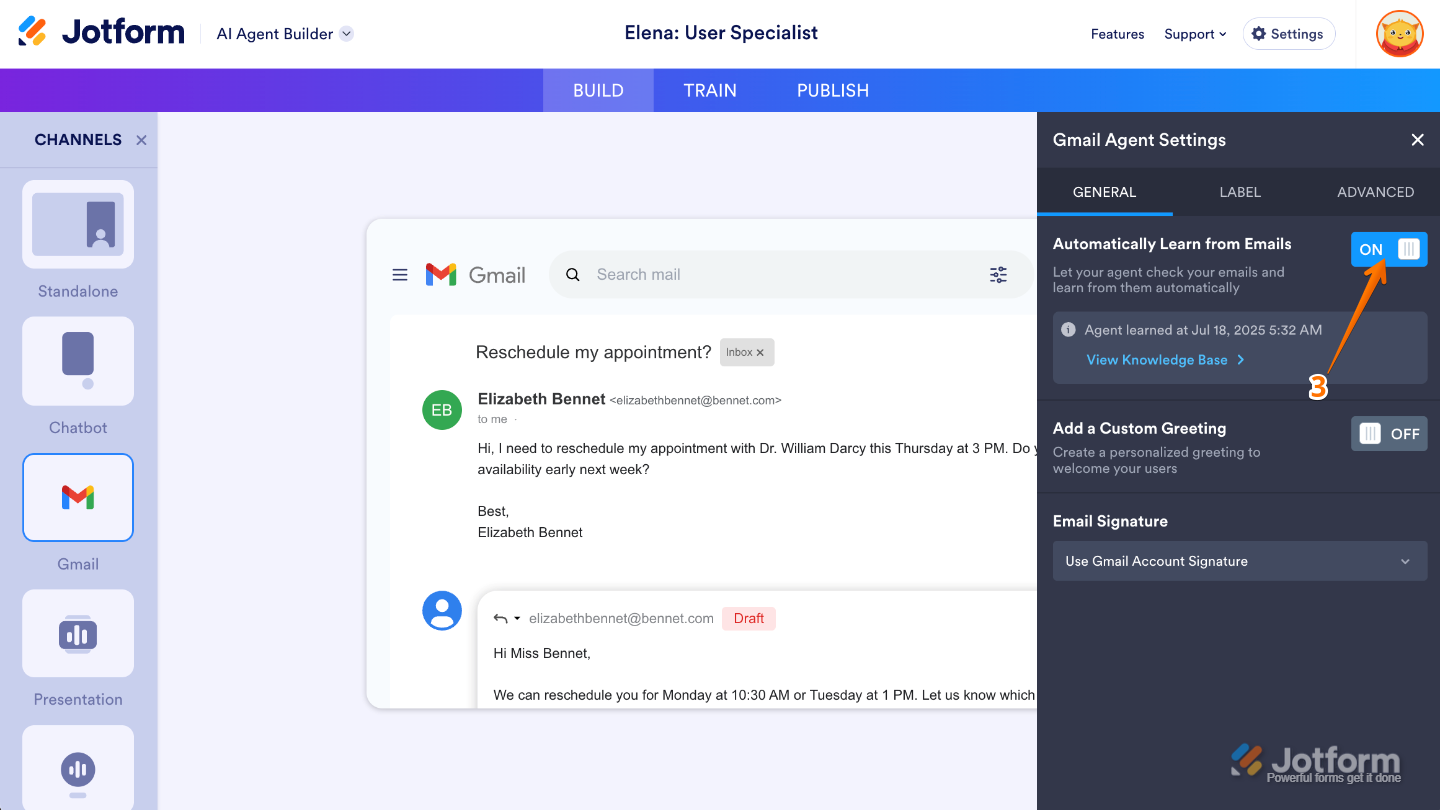The width and height of the screenshot is (1440, 810).
Task: Select the Gmail channel icon
Action: 78,497
